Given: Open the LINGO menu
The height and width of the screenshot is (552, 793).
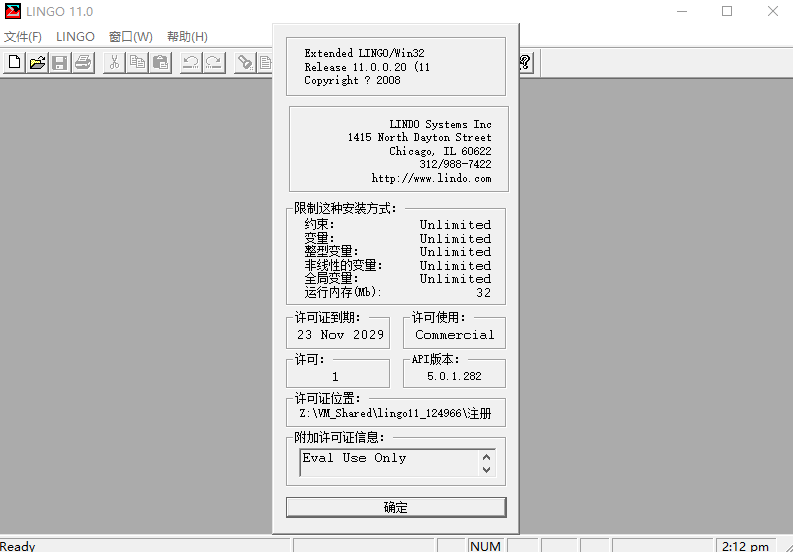Looking at the screenshot, I should [75, 37].
